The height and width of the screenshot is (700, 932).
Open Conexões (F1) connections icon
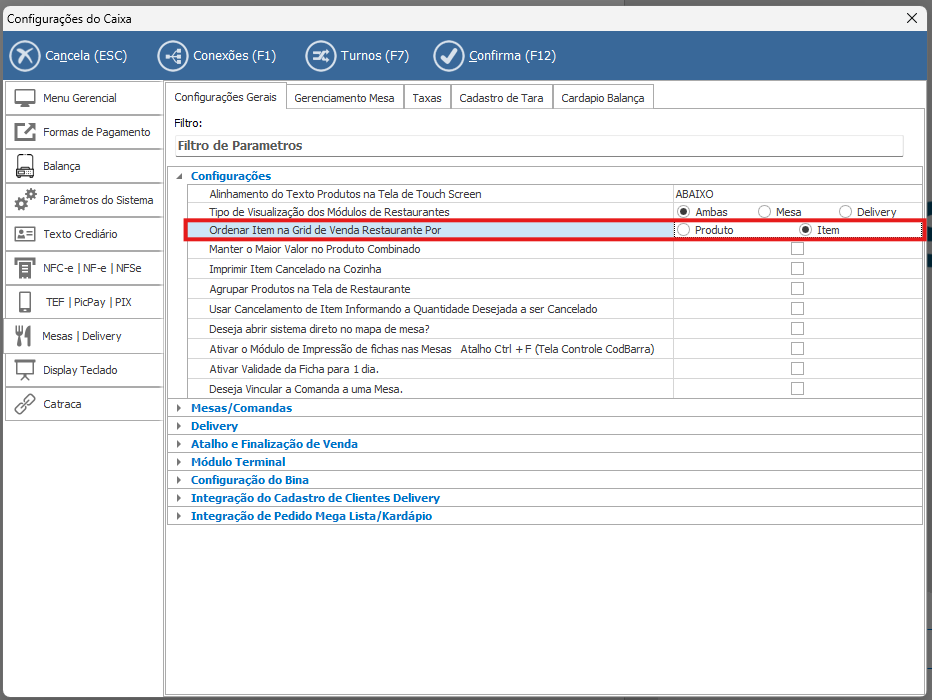click(x=172, y=56)
